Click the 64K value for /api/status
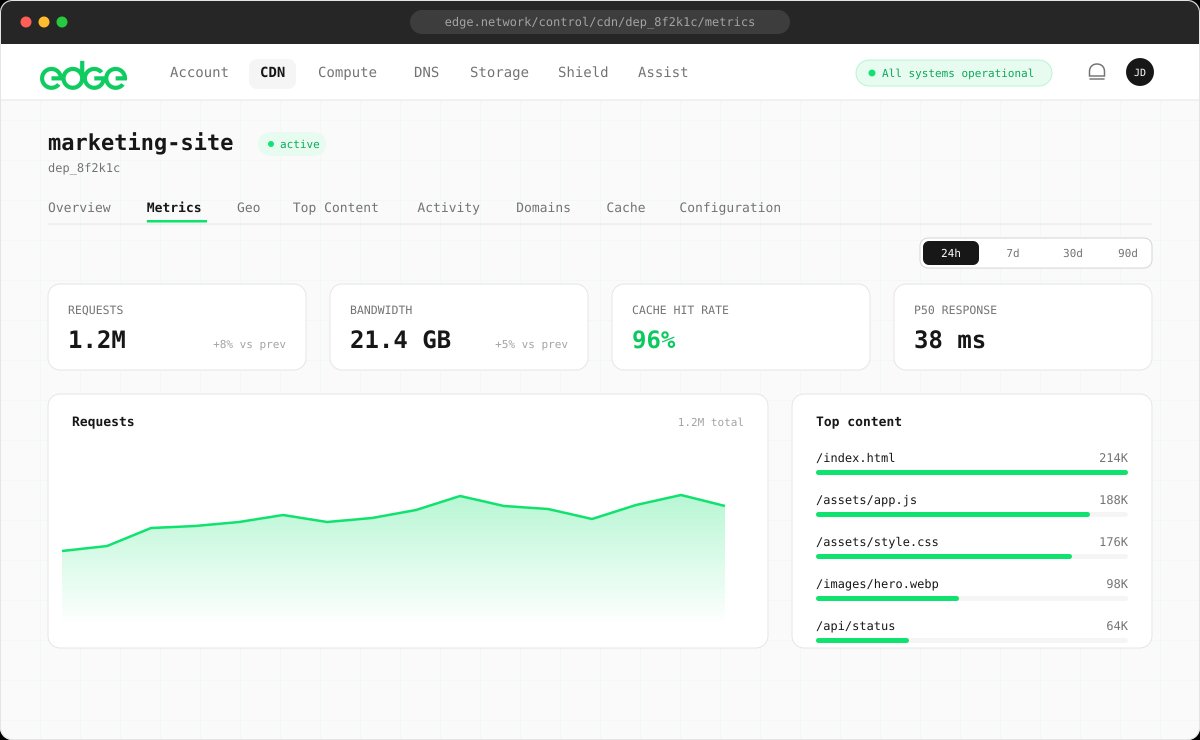This screenshot has width=1200, height=740. pyautogui.click(x=1116, y=626)
